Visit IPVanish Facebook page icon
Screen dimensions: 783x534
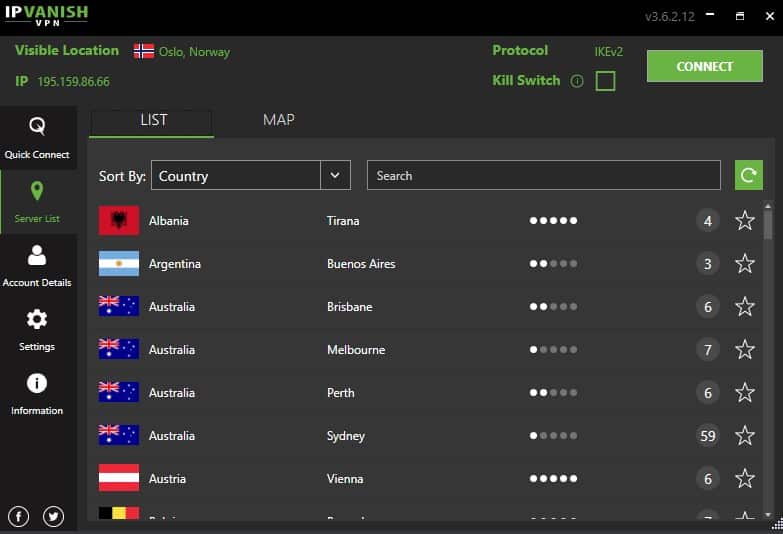pyautogui.click(x=18, y=516)
